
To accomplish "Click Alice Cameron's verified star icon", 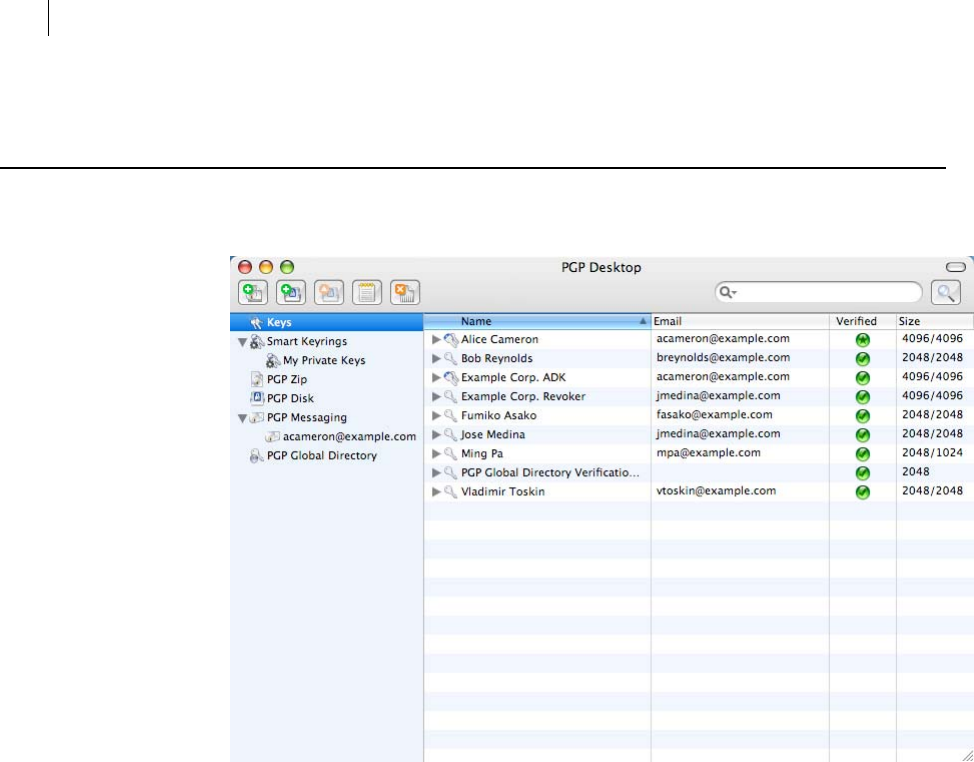I will tap(862, 340).
